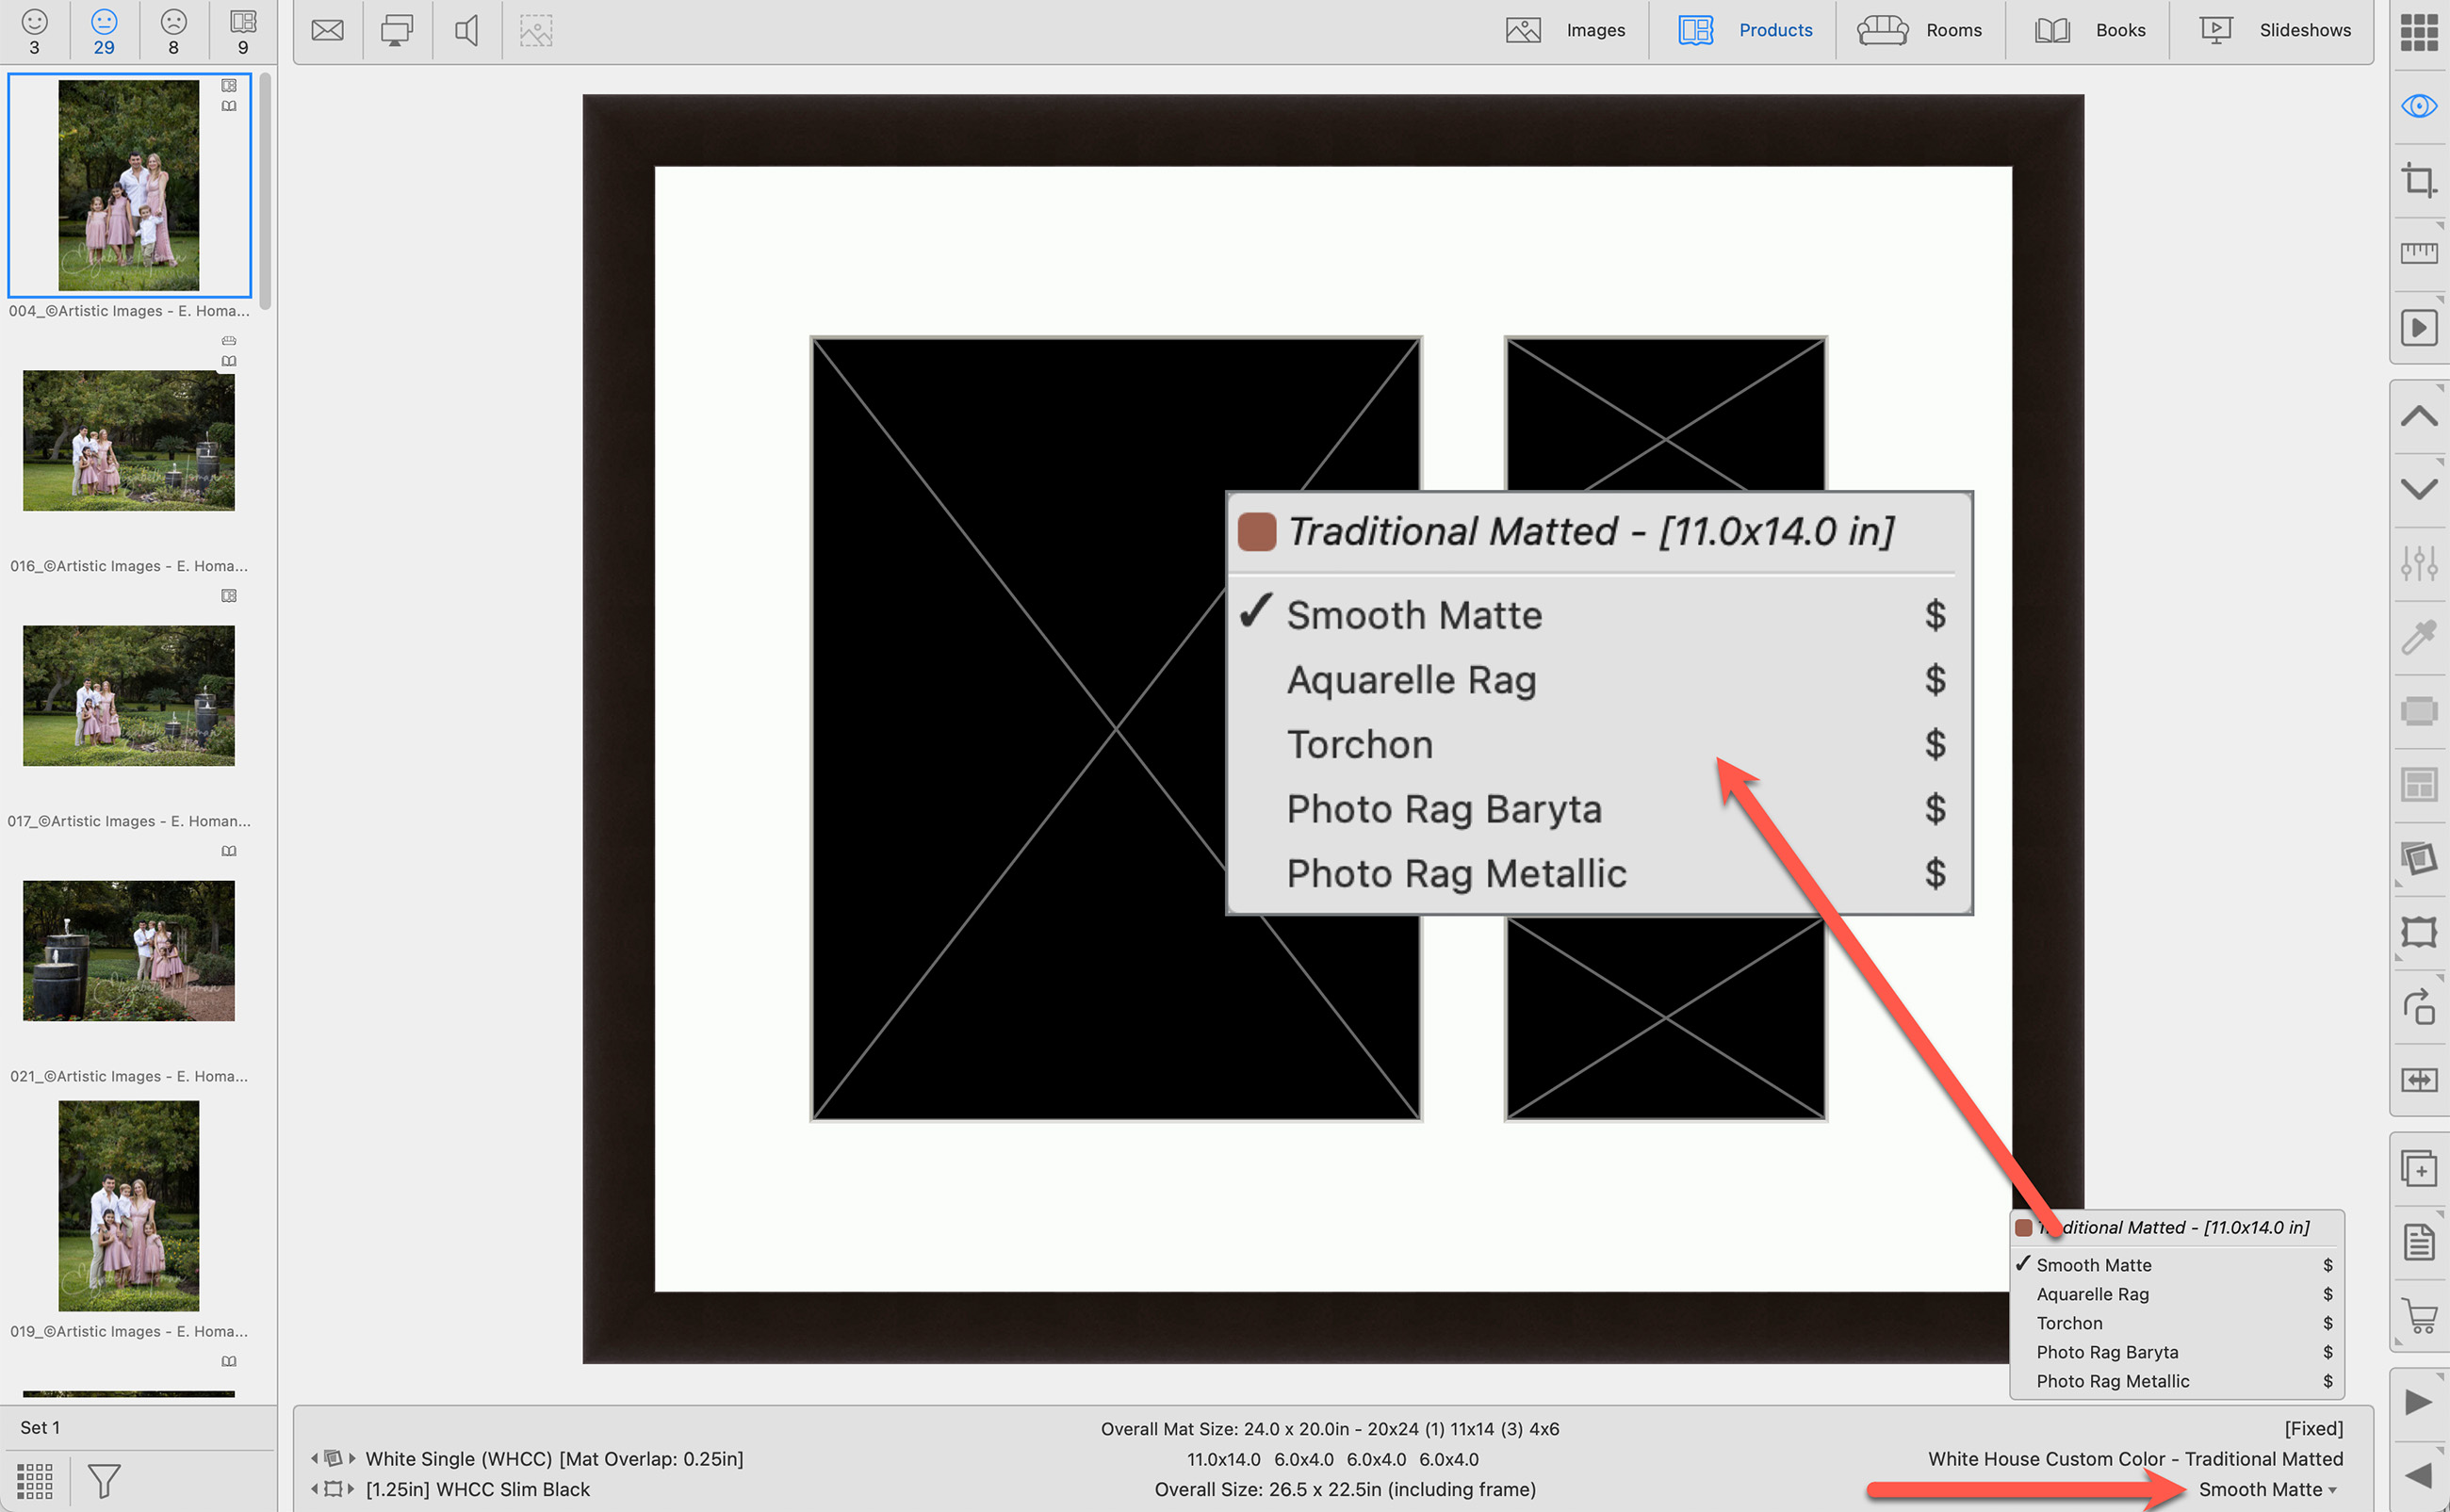This screenshot has height=1512, width=2450.
Task: Open the filter funnel icon
Action: [103, 1481]
